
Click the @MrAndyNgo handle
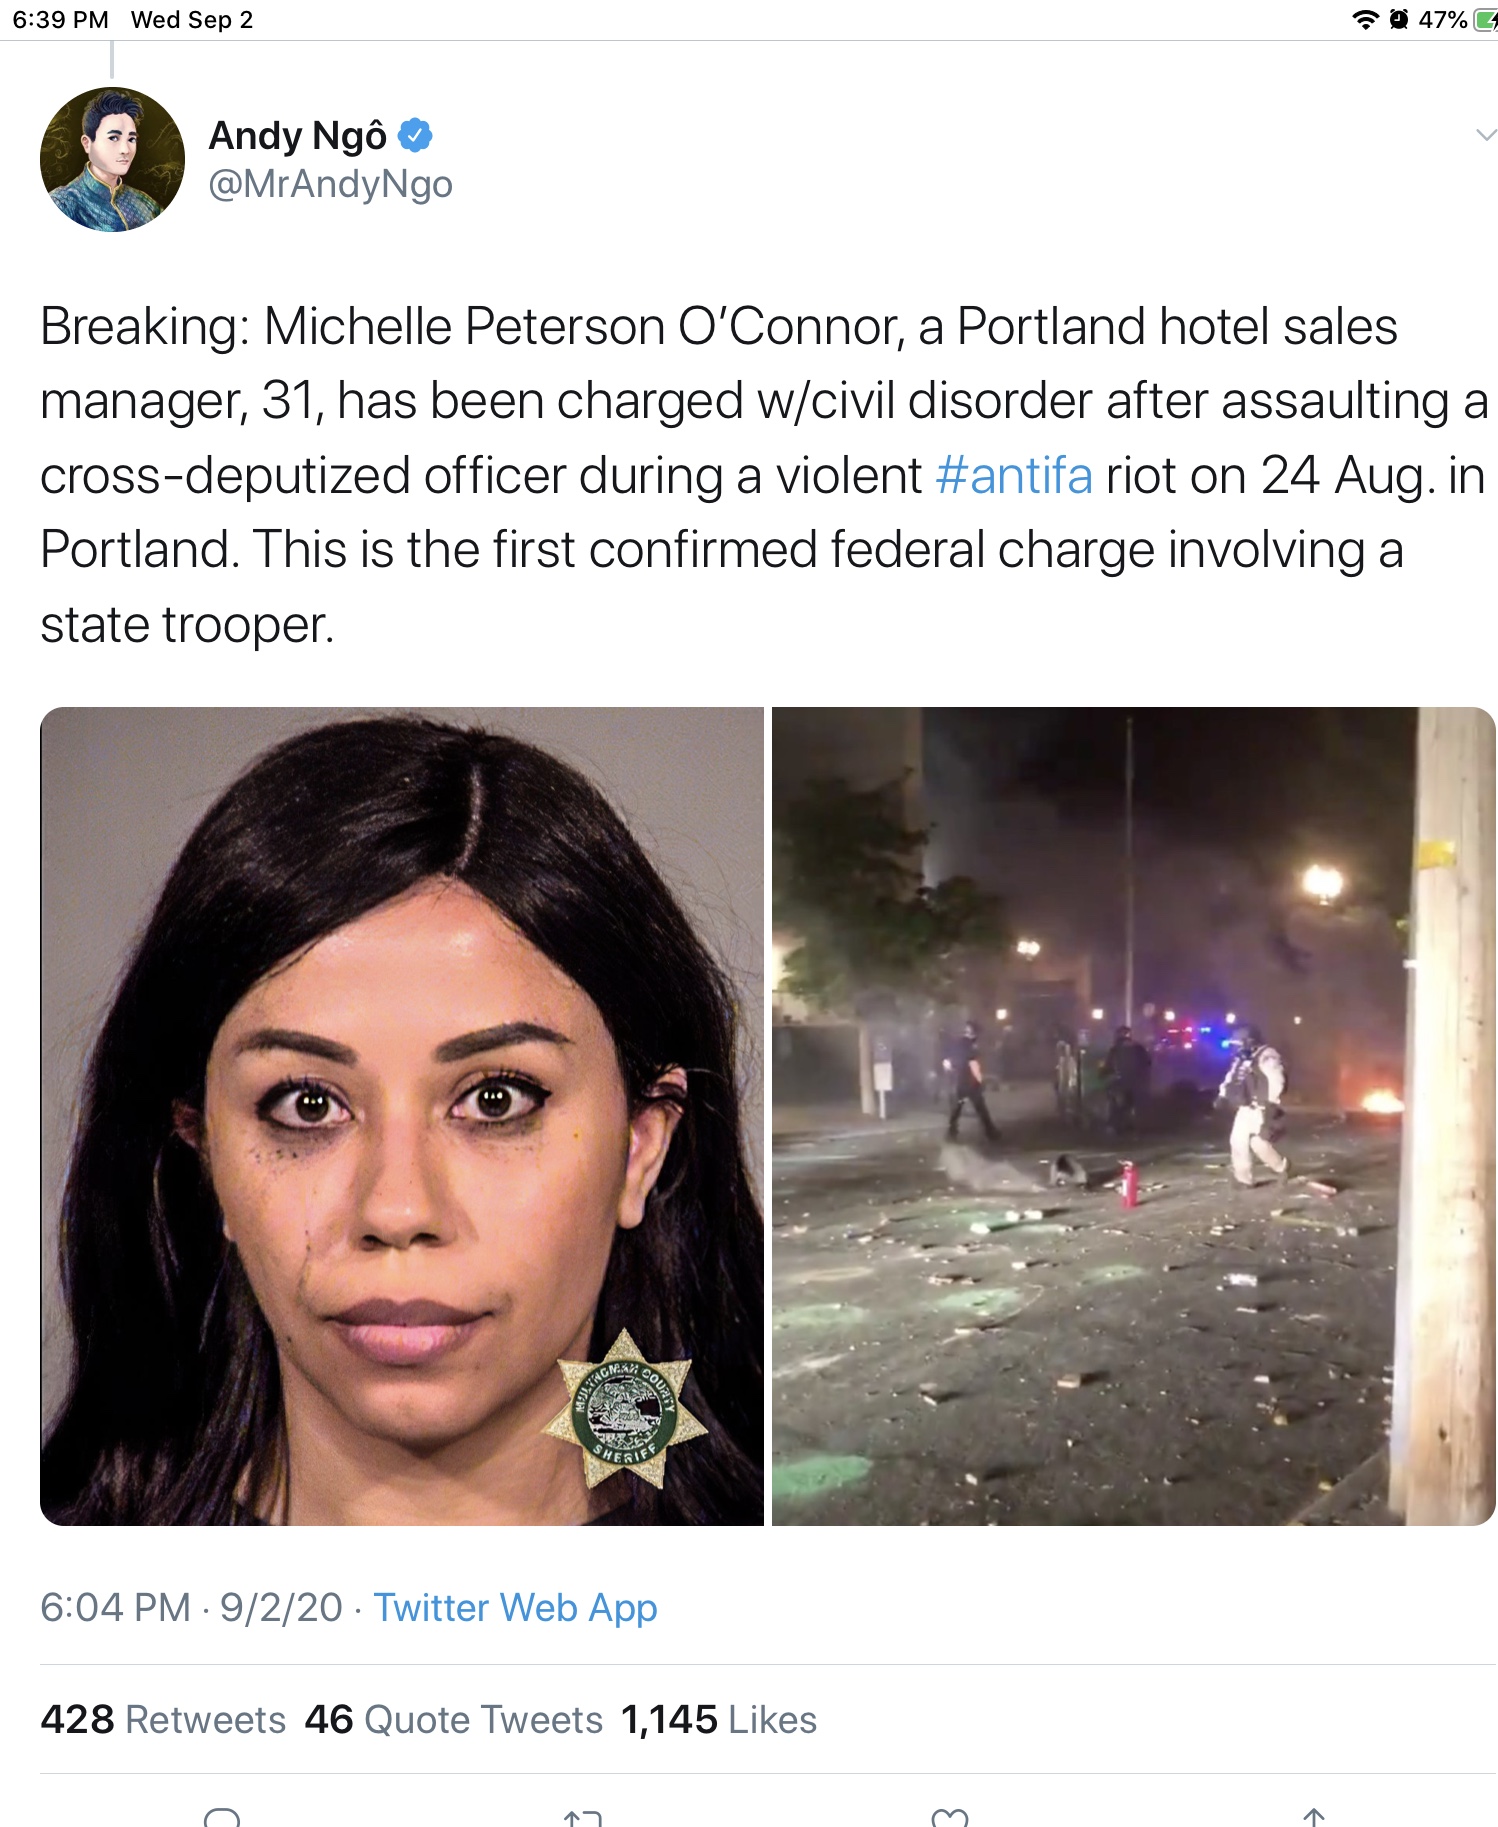tap(330, 184)
